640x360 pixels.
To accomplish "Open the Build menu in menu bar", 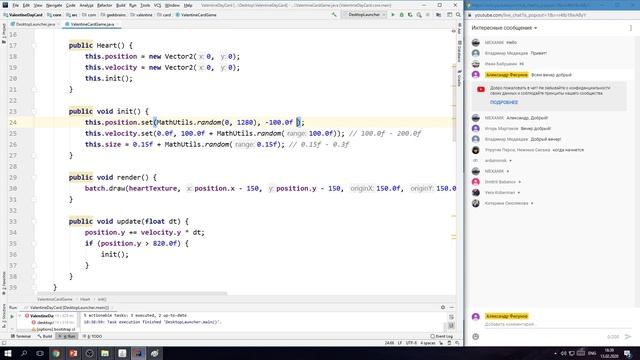I will click(x=121, y=5).
